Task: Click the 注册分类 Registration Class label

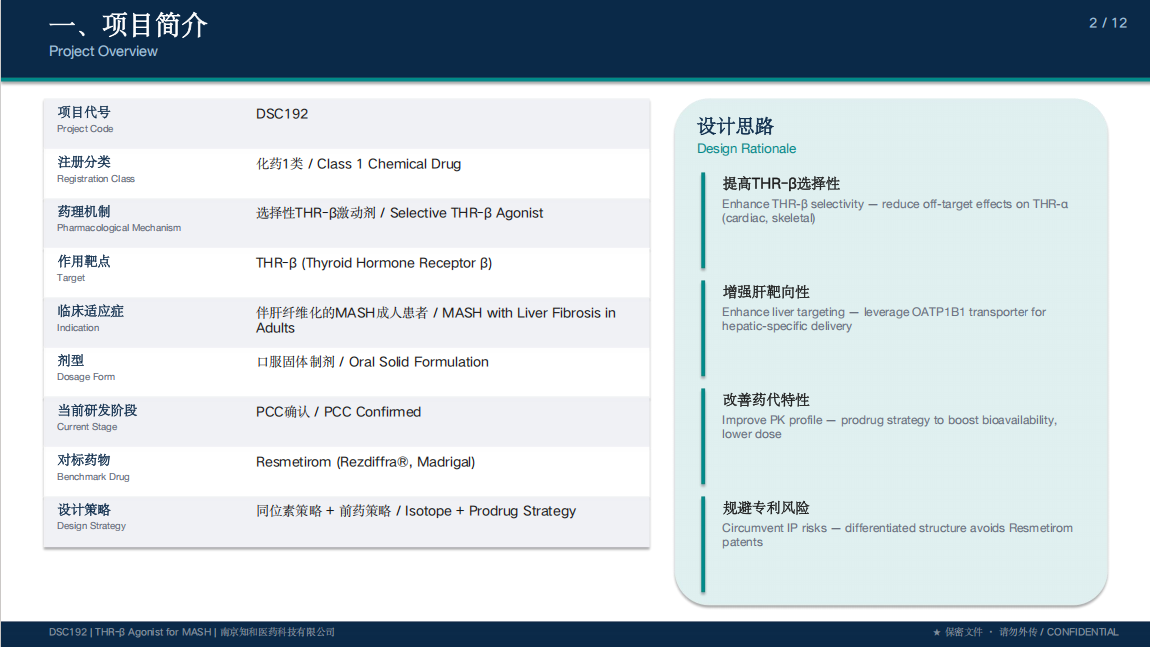Action: click(96, 169)
